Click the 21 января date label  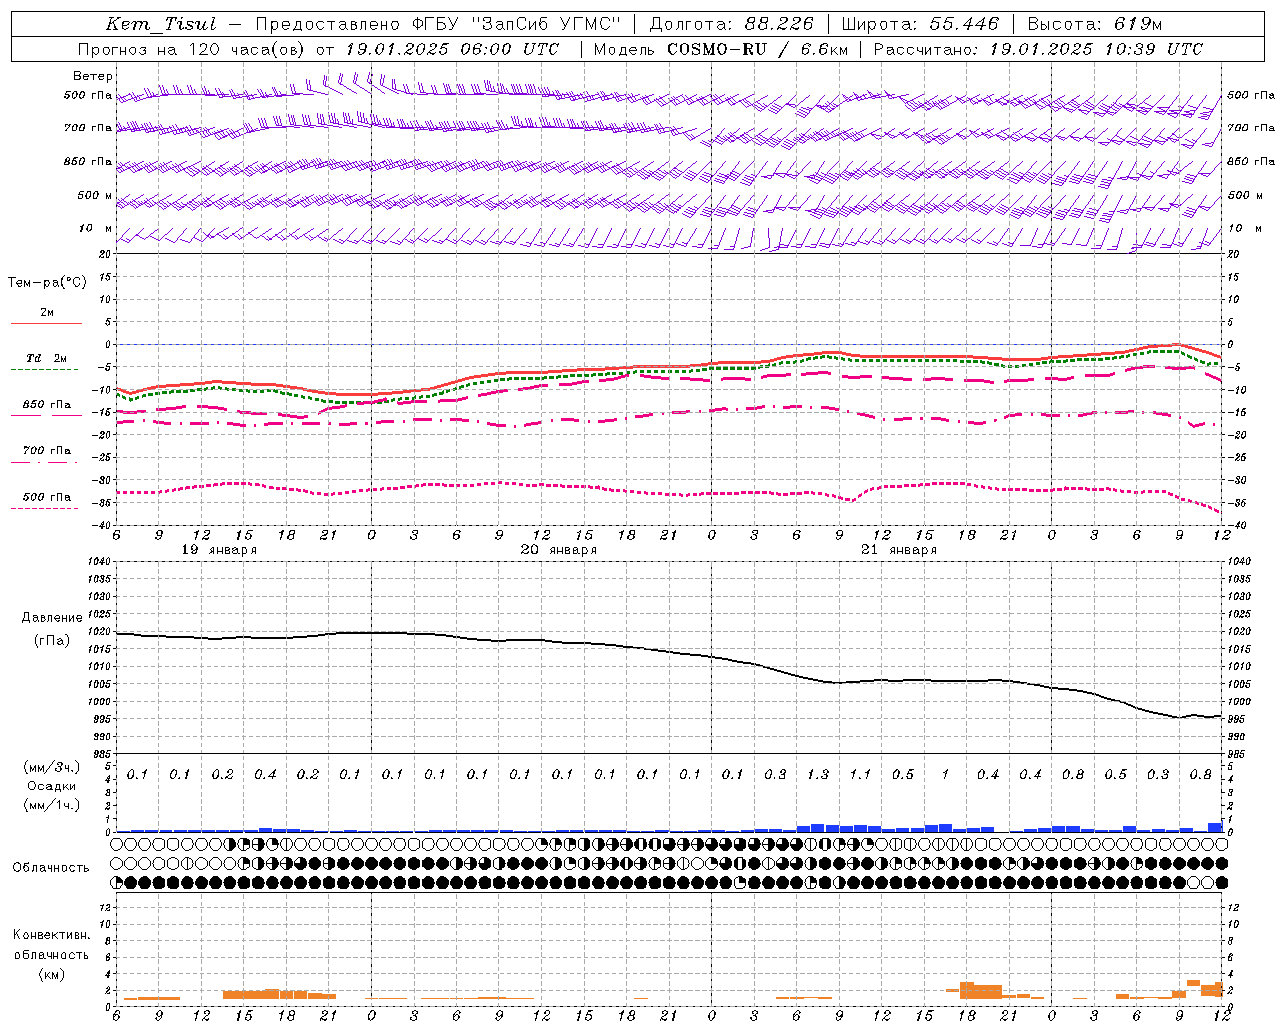899,550
